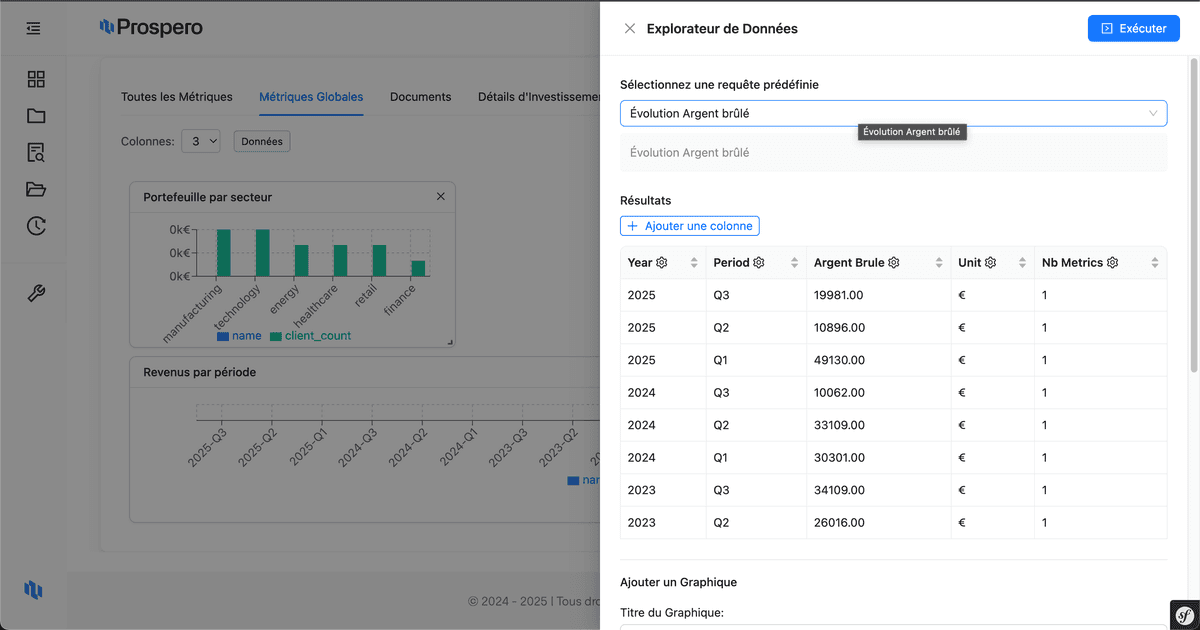The height and width of the screenshot is (630, 1200).
Task: Switch to Toutes les Métriques tab
Action: point(176,97)
